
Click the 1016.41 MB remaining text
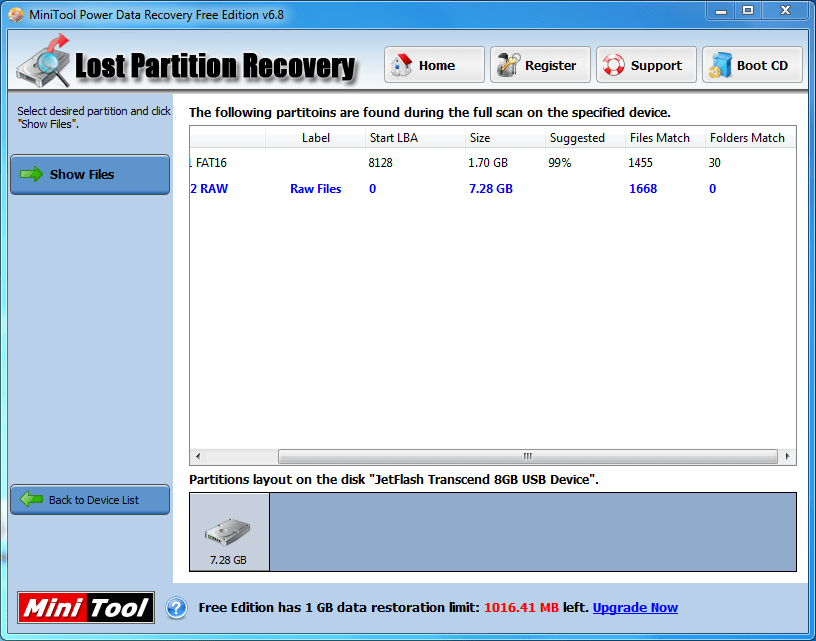click(x=521, y=608)
